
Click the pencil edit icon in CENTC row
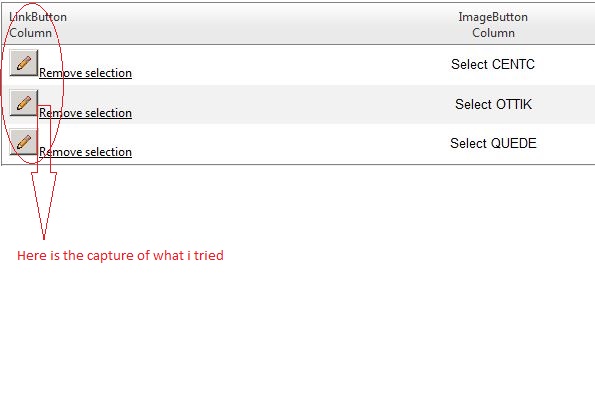click(x=24, y=63)
